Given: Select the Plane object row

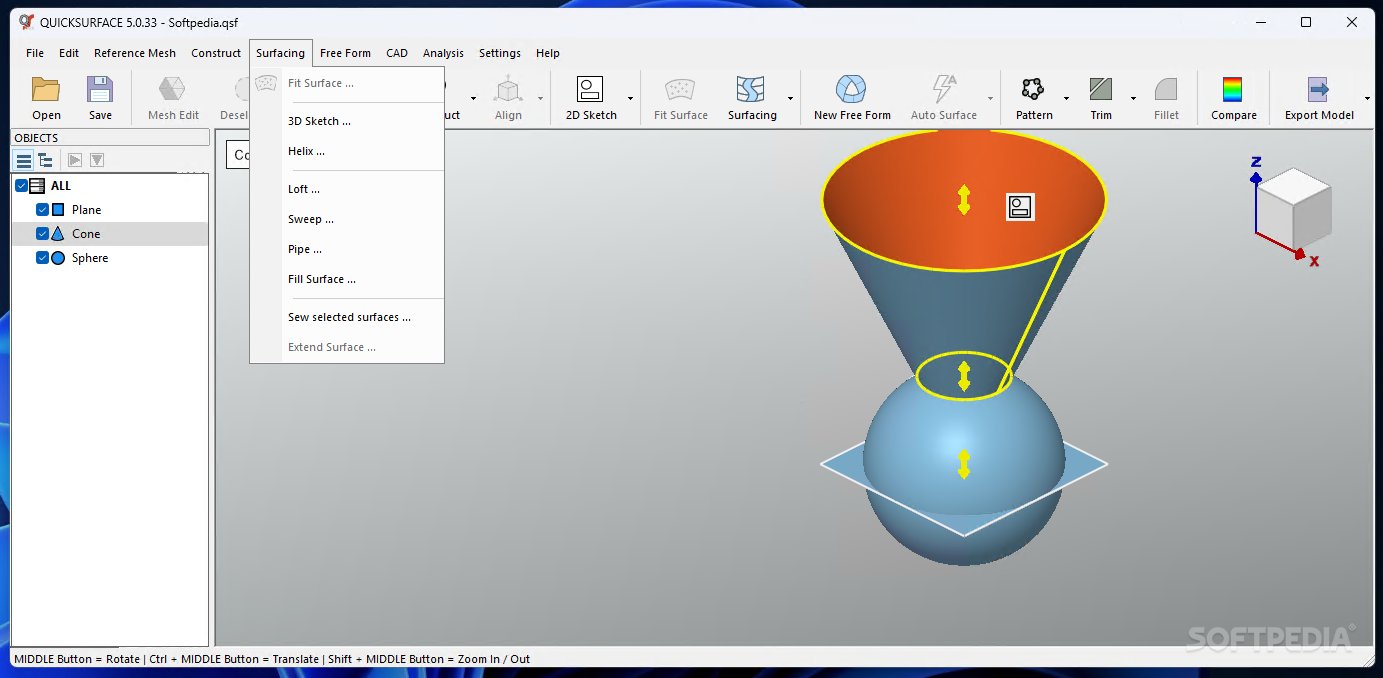Looking at the screenshot, I should click(x=110, y=209).
